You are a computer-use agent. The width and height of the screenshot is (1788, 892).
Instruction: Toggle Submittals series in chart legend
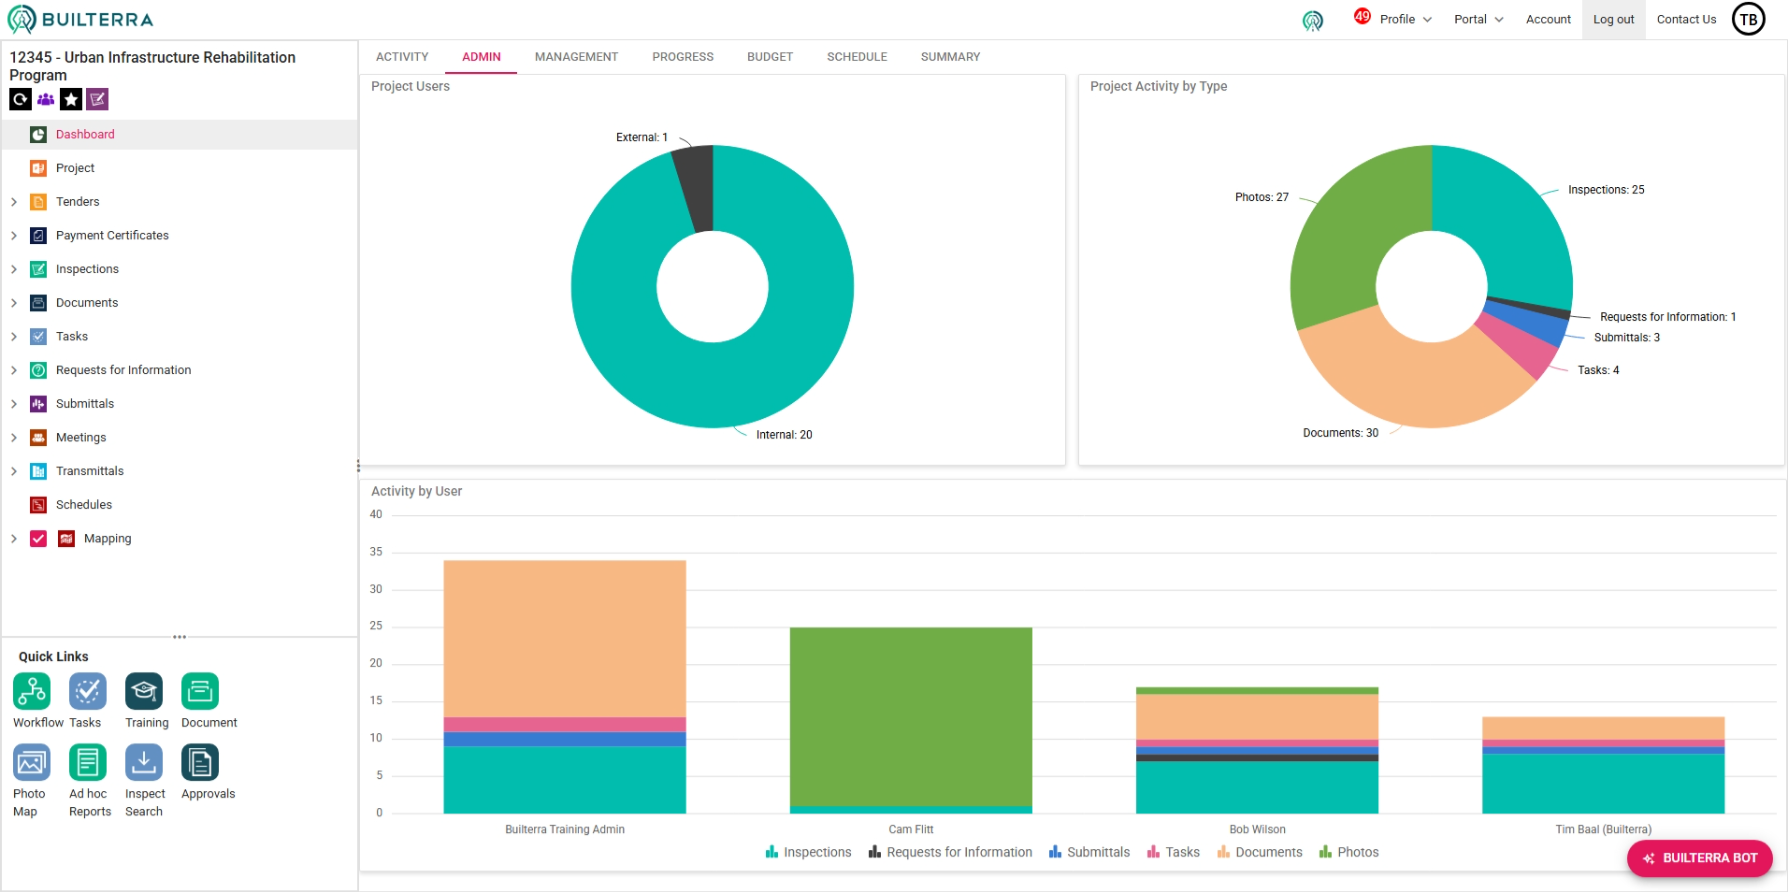coord(1089,852)
